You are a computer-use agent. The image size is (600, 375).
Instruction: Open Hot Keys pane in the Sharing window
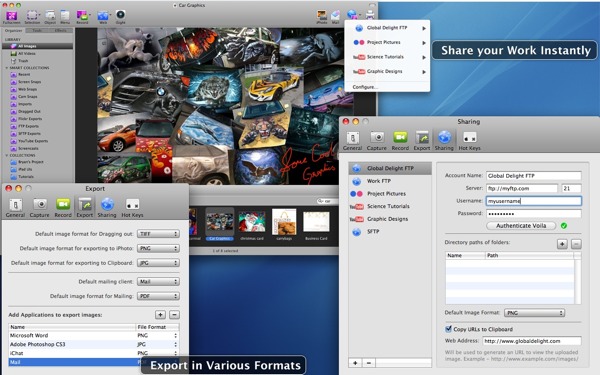tap(470, 141)
